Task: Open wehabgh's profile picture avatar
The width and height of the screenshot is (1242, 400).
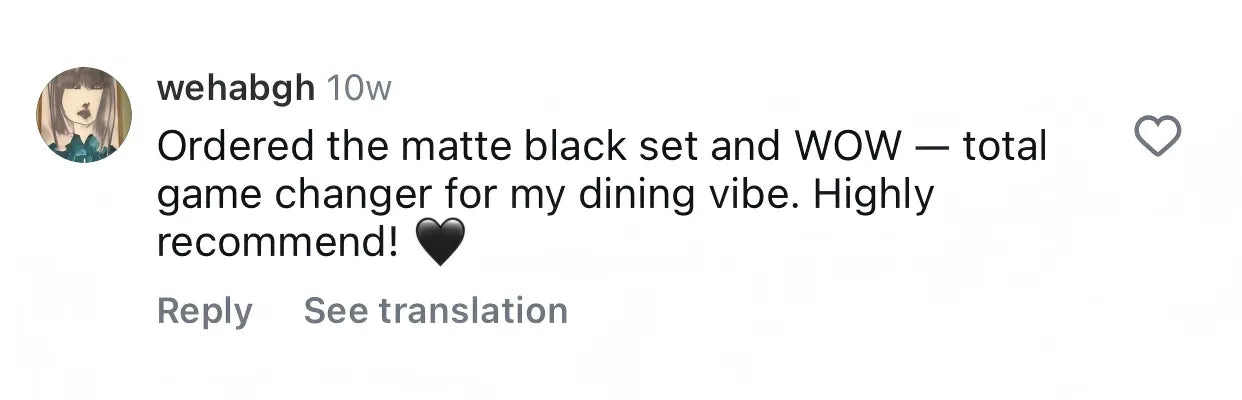Action: (x=85, y=115)
